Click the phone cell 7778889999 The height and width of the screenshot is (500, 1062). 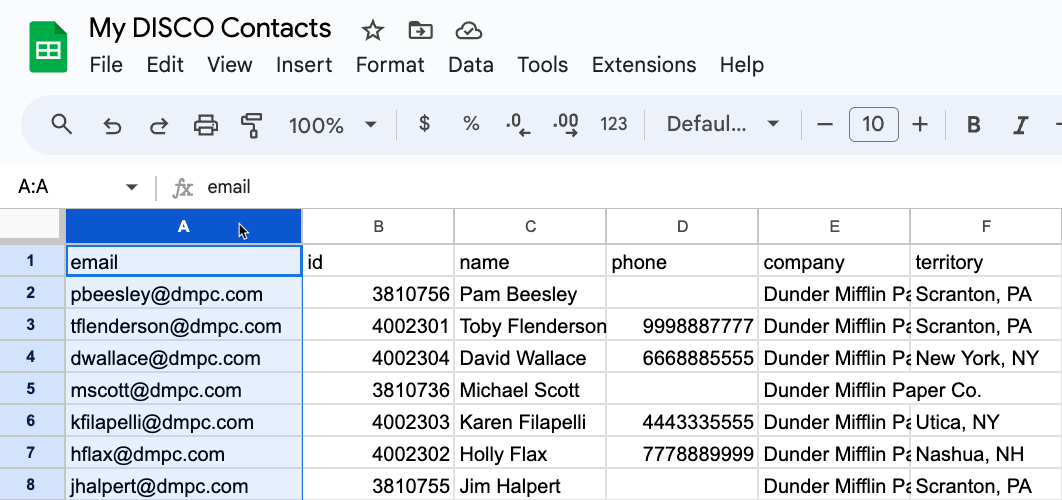click(x=682, y=453)
